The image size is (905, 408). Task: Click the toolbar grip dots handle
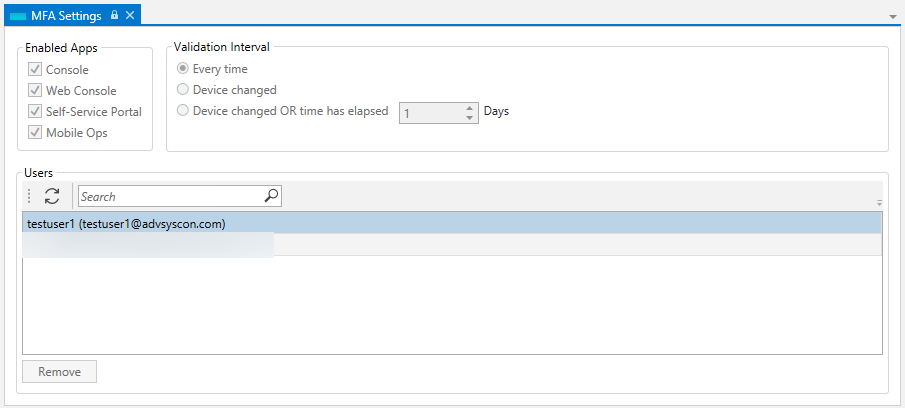29,196
